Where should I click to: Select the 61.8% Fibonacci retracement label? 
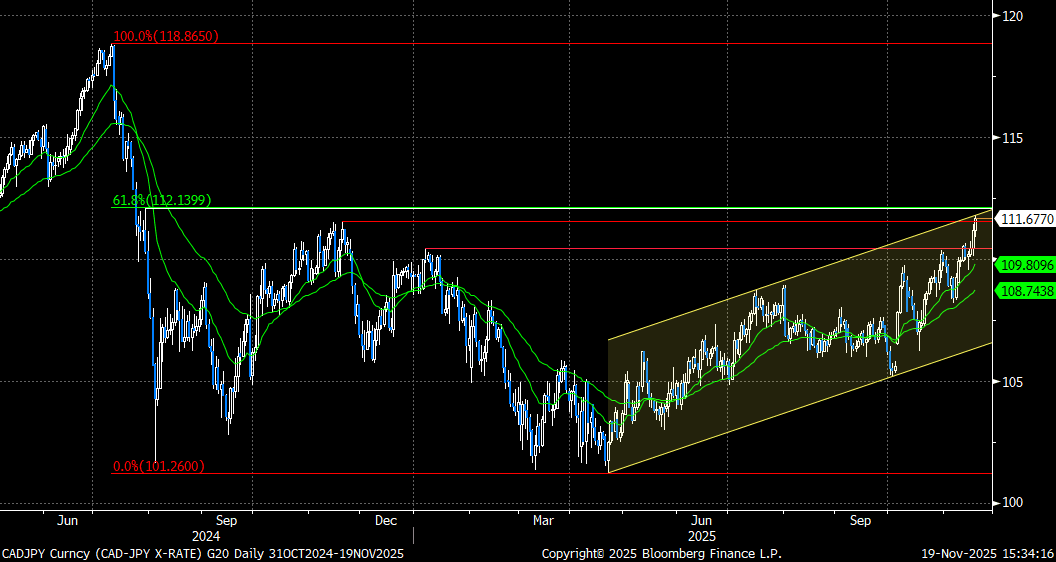point(164,201)
